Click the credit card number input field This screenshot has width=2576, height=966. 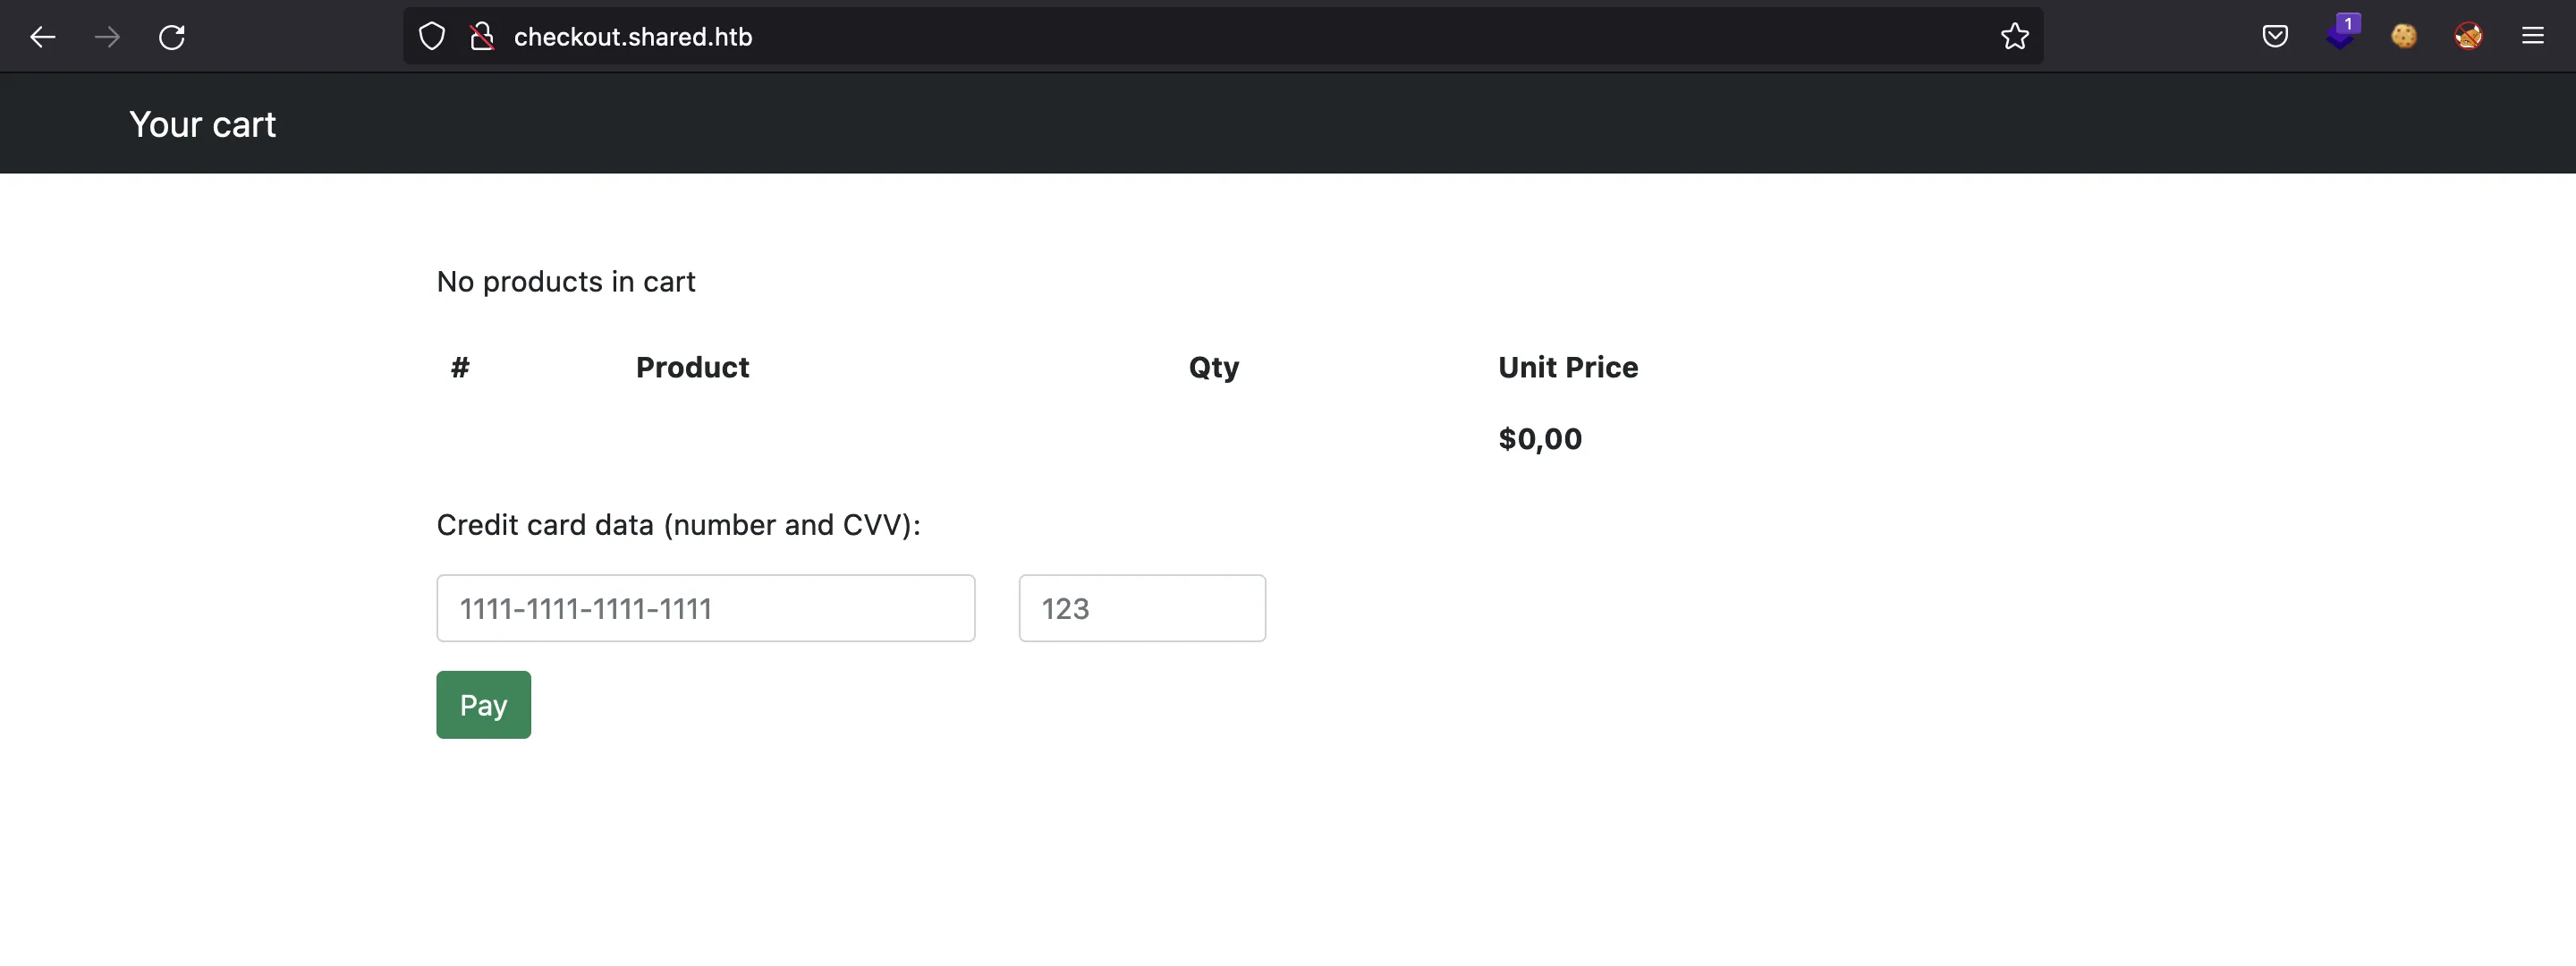pyautogui.click(x=705, y=608)
